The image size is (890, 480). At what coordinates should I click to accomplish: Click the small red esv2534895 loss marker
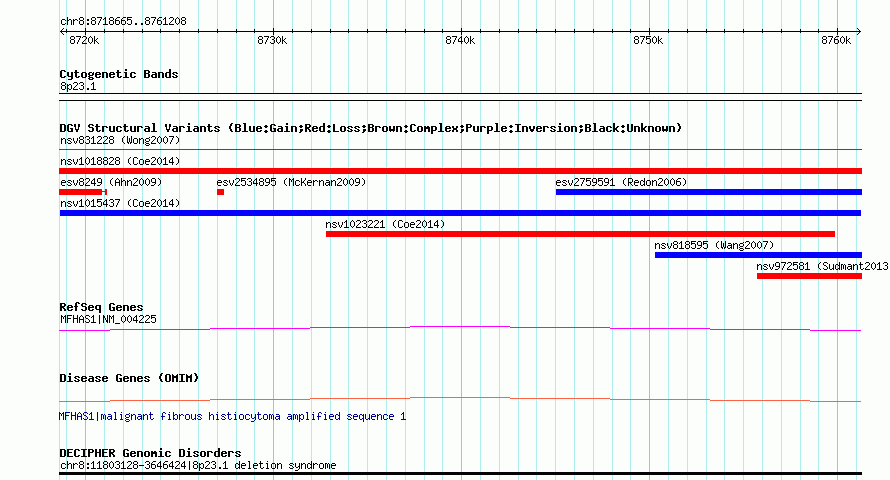[221, 192]
